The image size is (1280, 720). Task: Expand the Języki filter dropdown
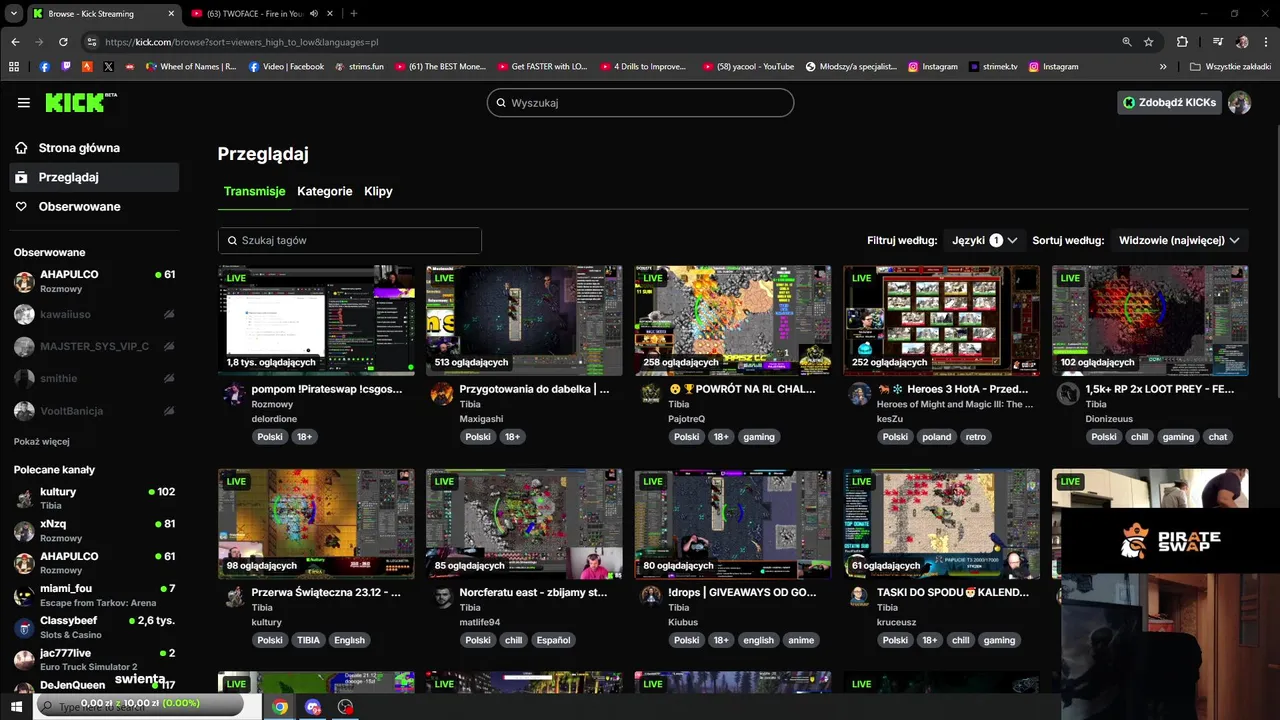click(x=984, y=240)
